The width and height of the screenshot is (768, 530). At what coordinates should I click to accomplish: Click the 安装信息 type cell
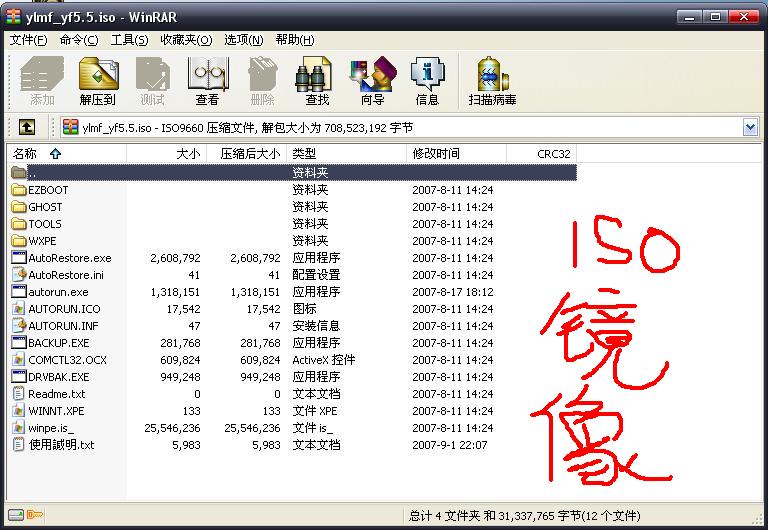pyautogui.click(x=316, y=326)
